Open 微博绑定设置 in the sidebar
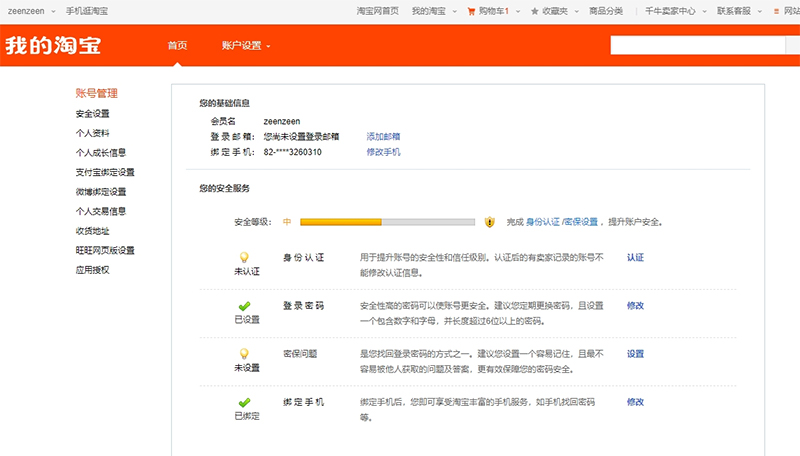The width and height of the screenshot is (800, 456). (101, 192)
